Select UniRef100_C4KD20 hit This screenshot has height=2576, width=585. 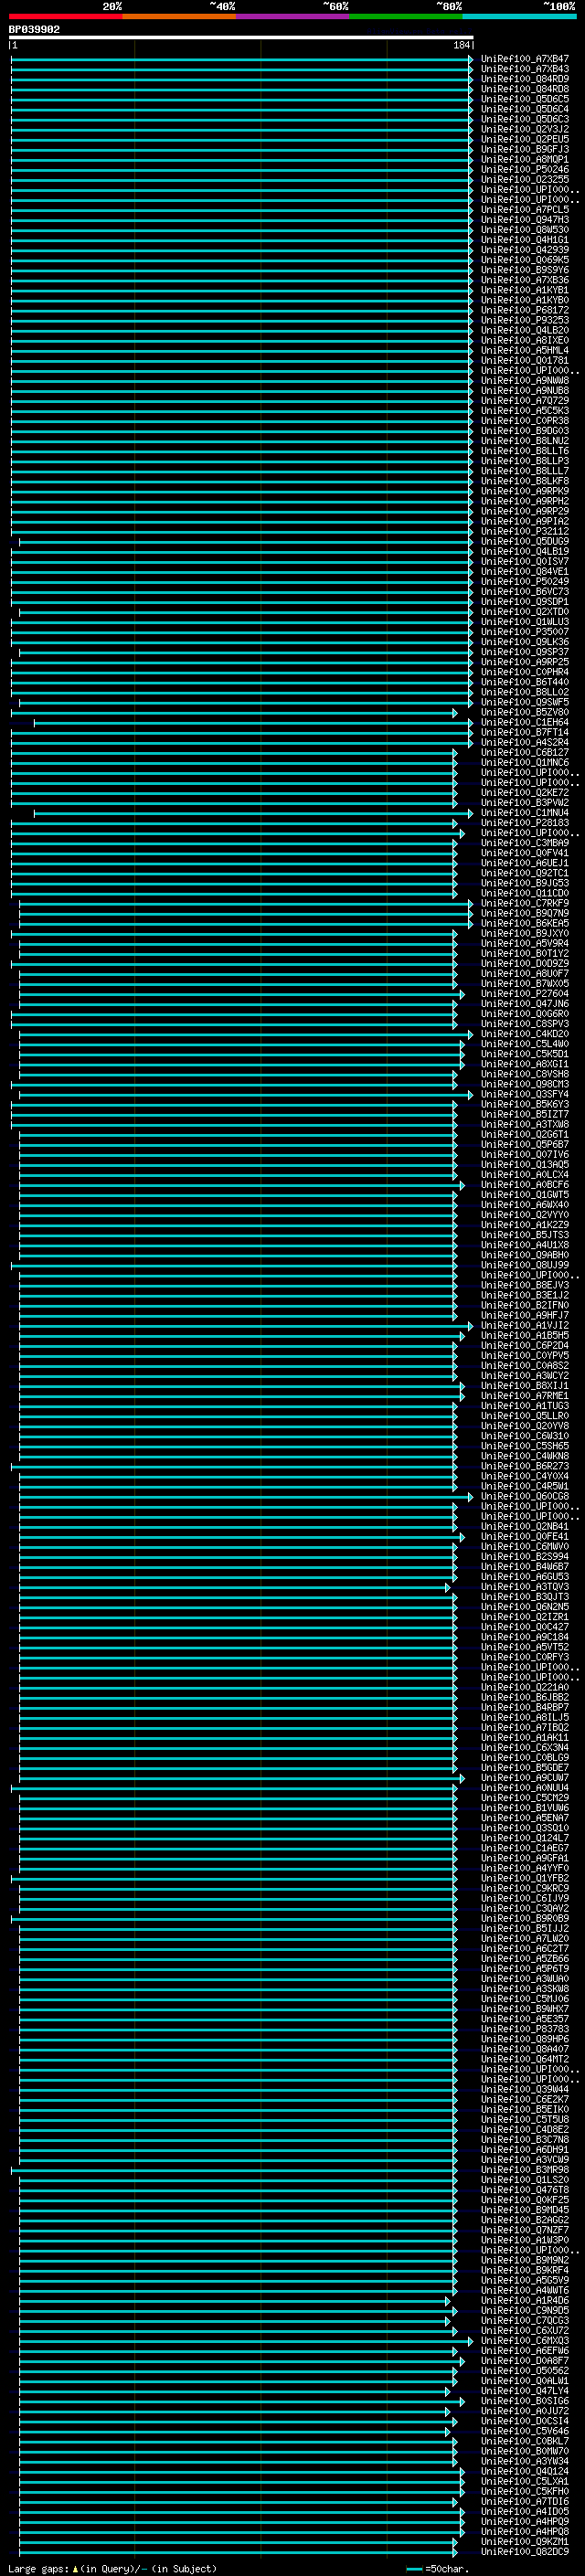click(524, 1034)
